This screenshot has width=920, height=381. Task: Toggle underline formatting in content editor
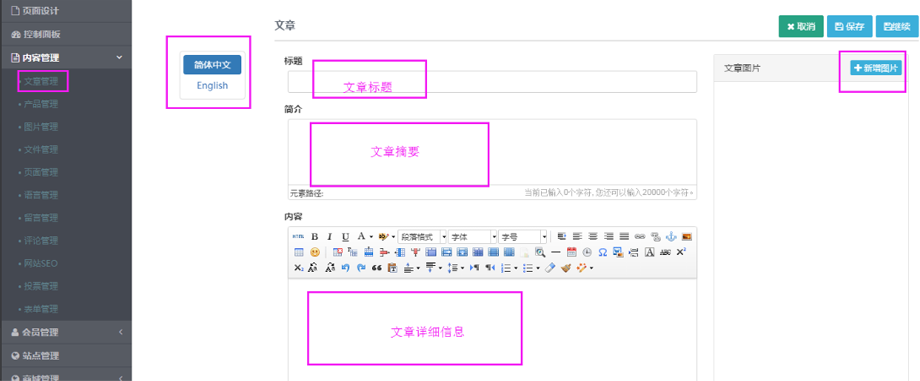[346, 237]
